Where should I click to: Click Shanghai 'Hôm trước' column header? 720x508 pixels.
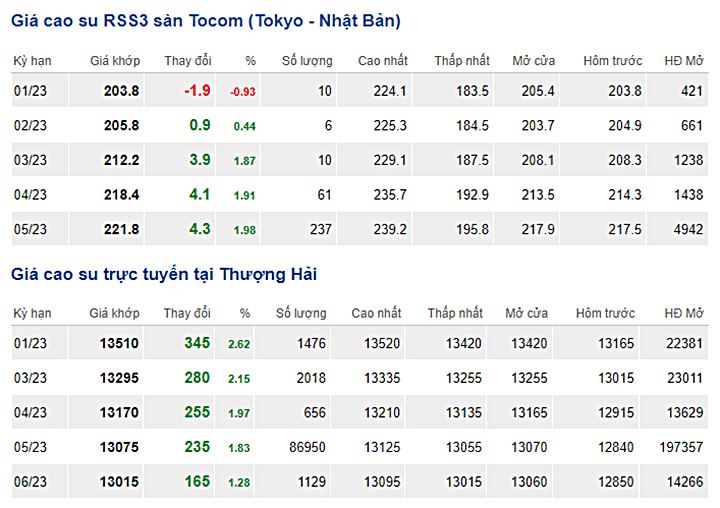click(605, 313)
